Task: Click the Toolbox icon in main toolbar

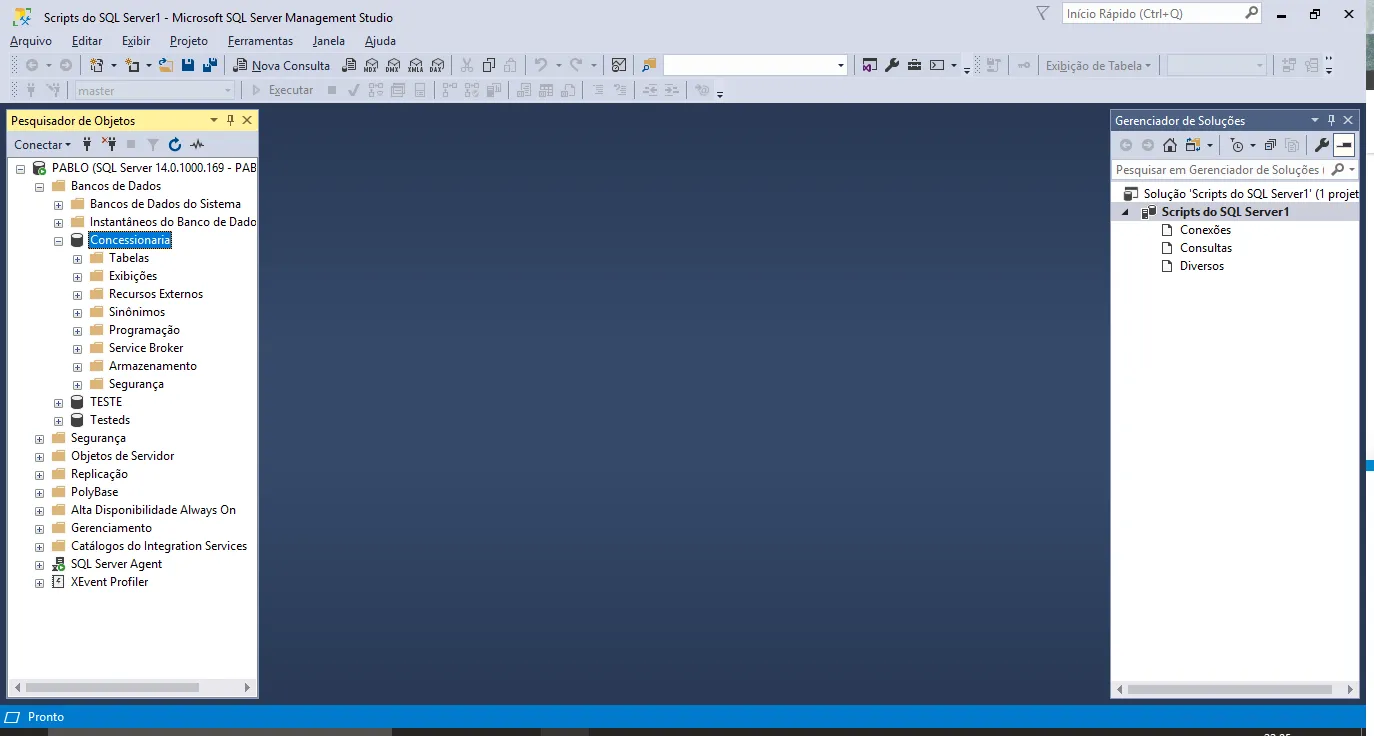Action: coord(914,65)
